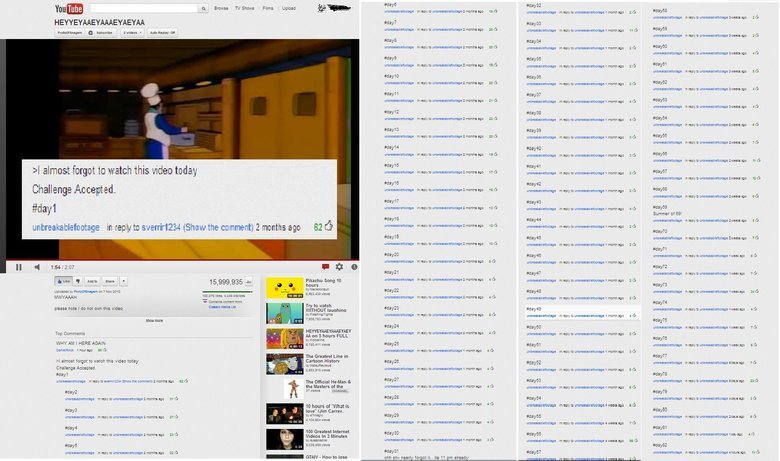Screen dimensions: 780x461
Task: Click the highlighted #day49 comment row
Action: tap(581, 312)
